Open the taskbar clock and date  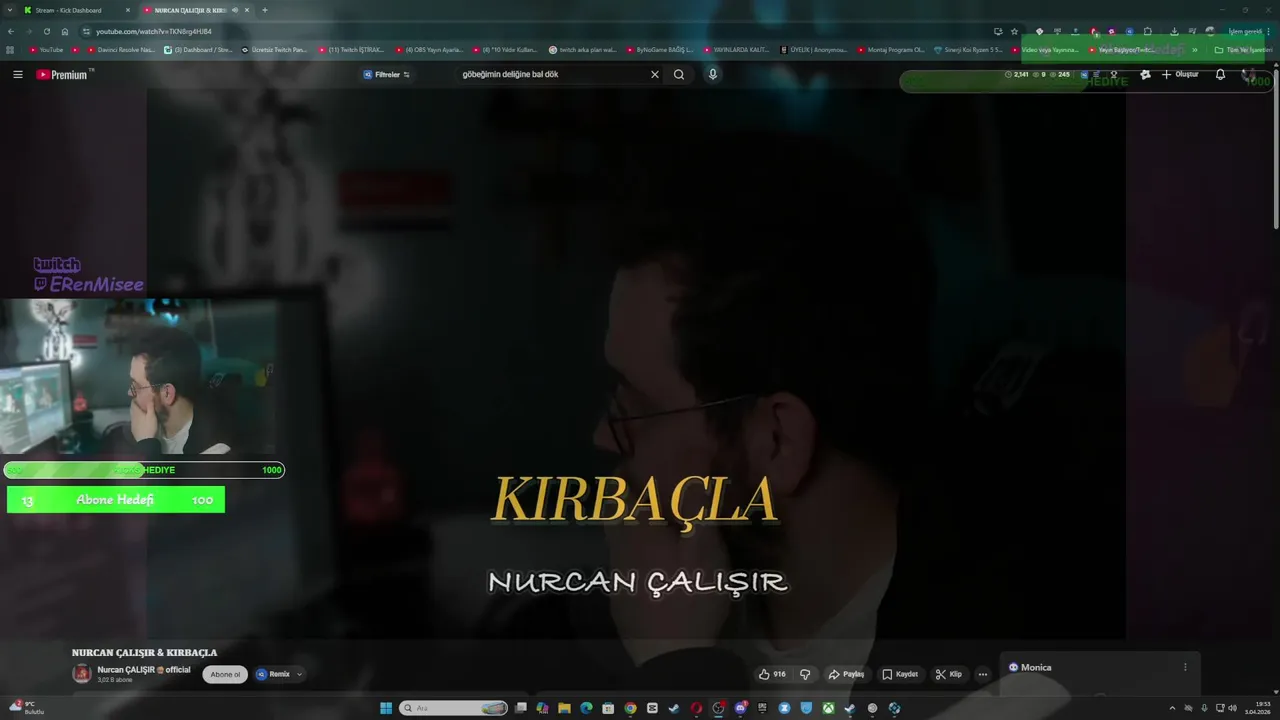coord(1257,708)
